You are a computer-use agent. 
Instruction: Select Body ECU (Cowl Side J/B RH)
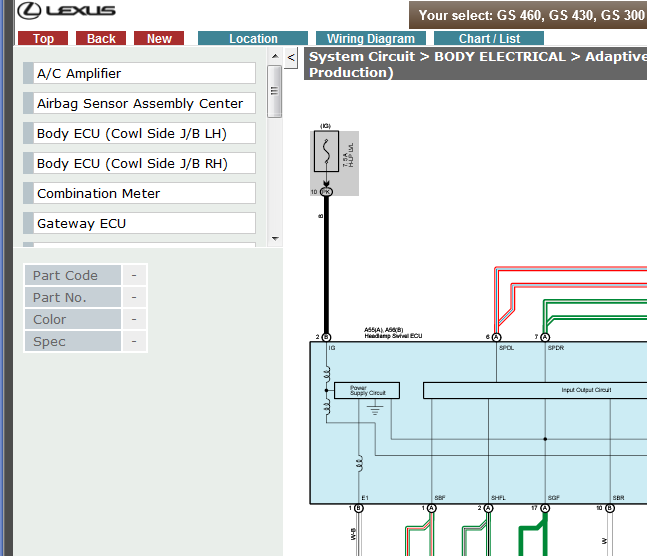coord(139,163)
